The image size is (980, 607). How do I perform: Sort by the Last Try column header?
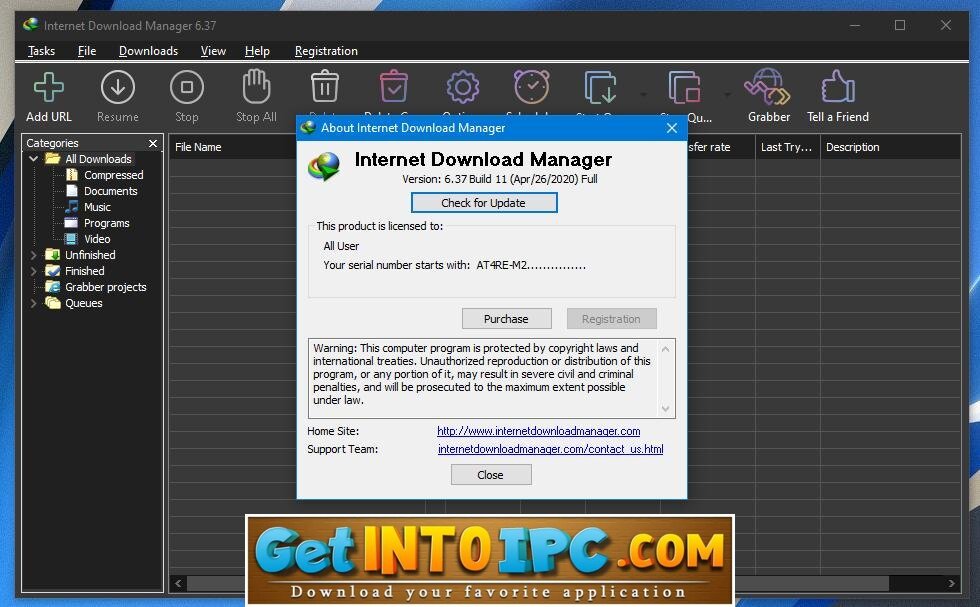(x=788, y=147)
